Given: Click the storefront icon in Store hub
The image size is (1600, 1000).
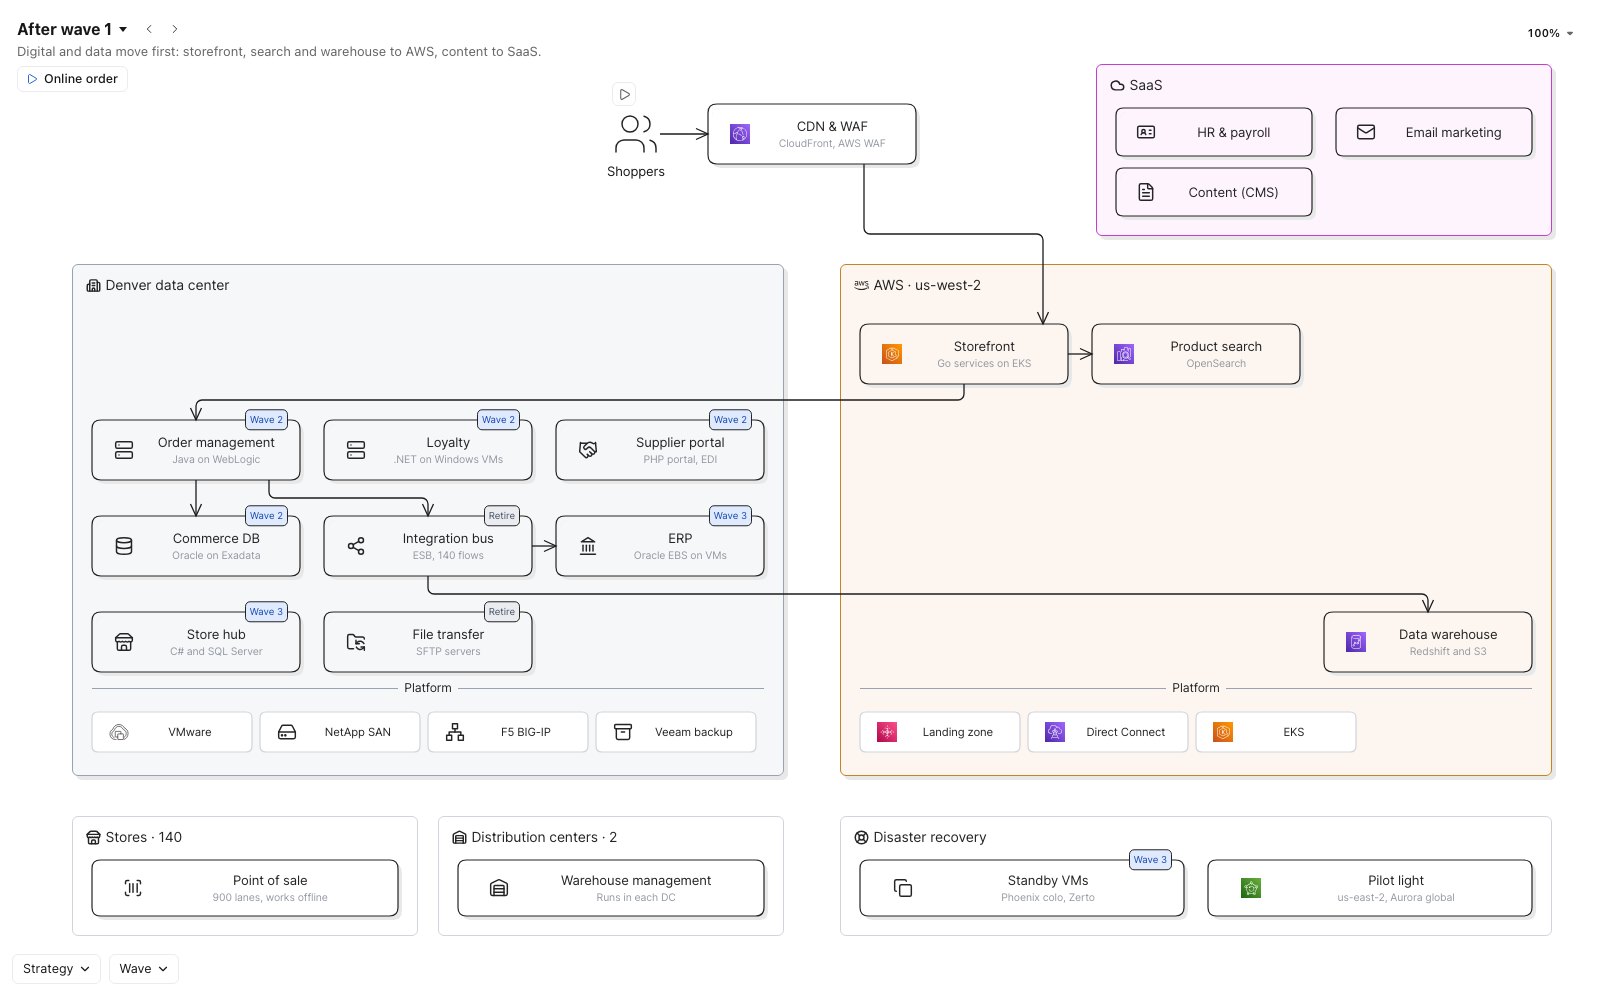Looking at the screenshot, I should (124, 642).
